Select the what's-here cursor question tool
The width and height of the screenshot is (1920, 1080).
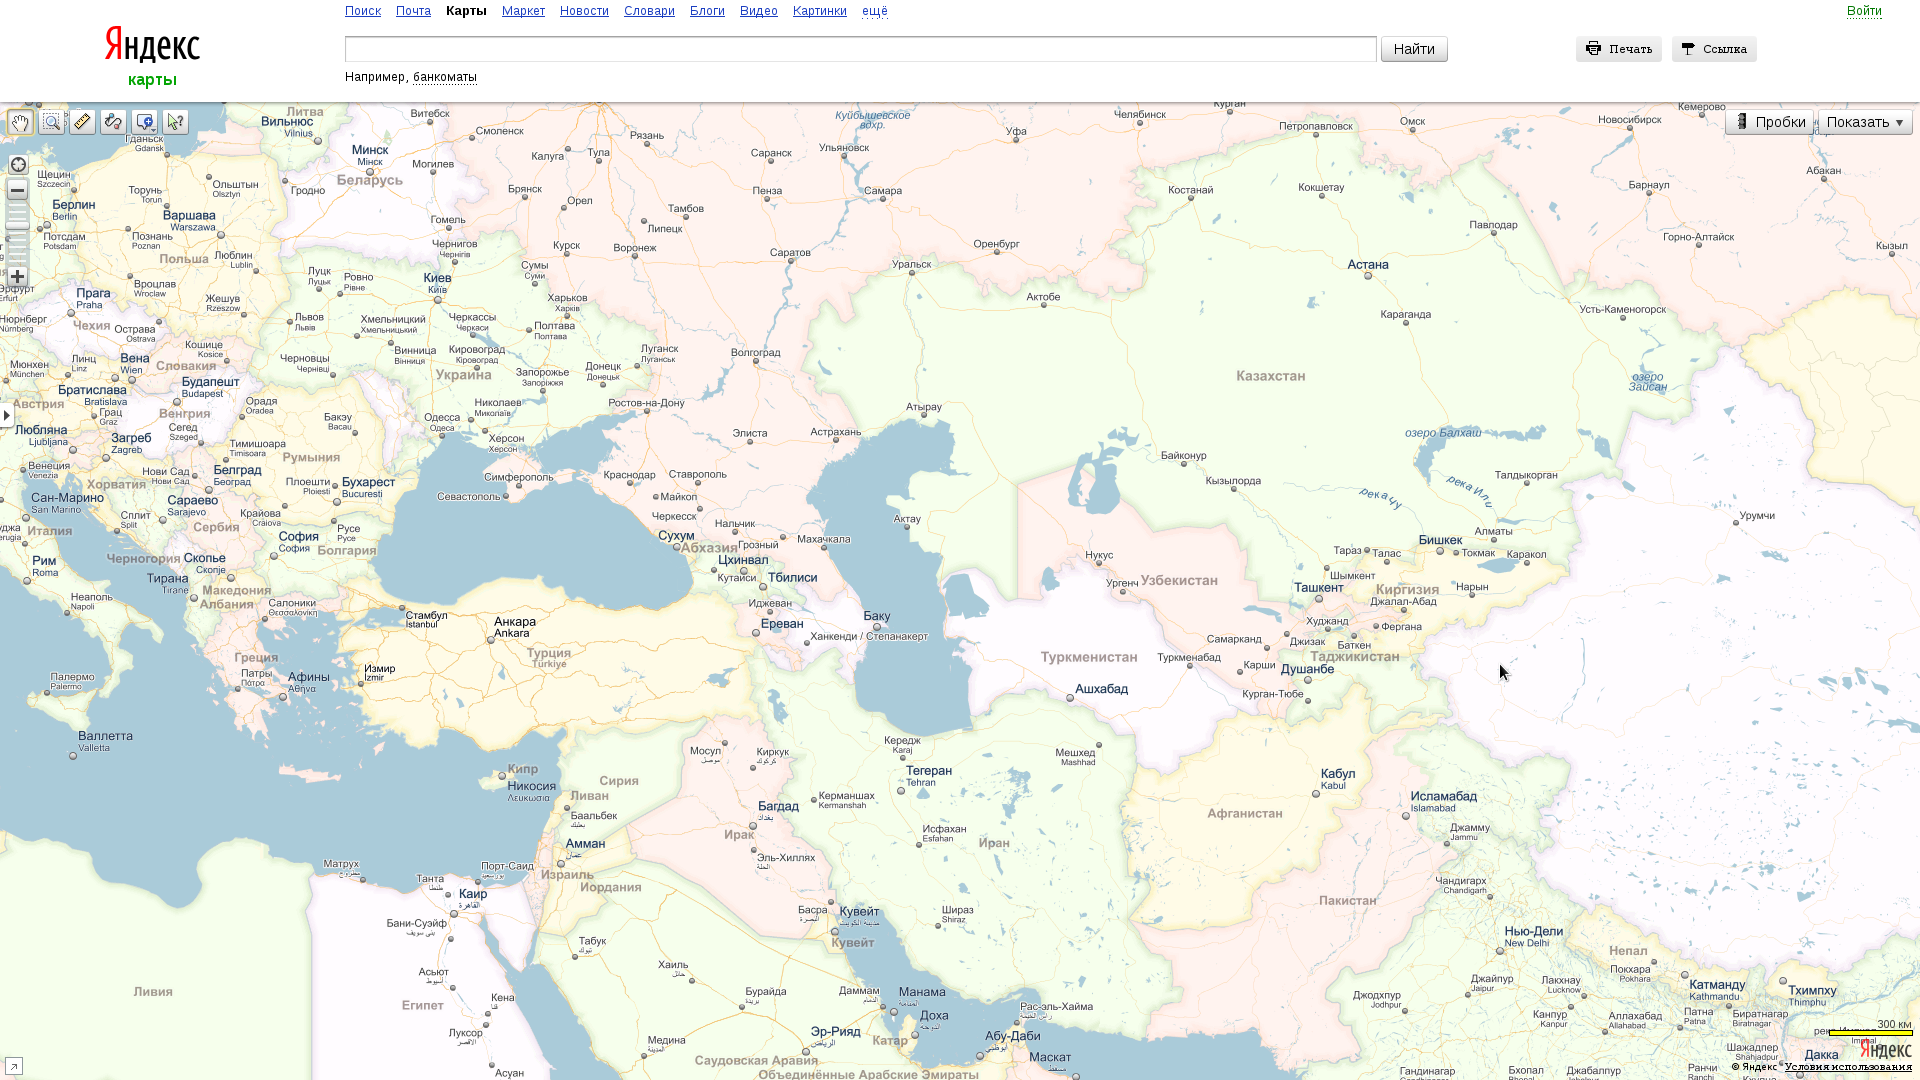(x=175, y=122)
